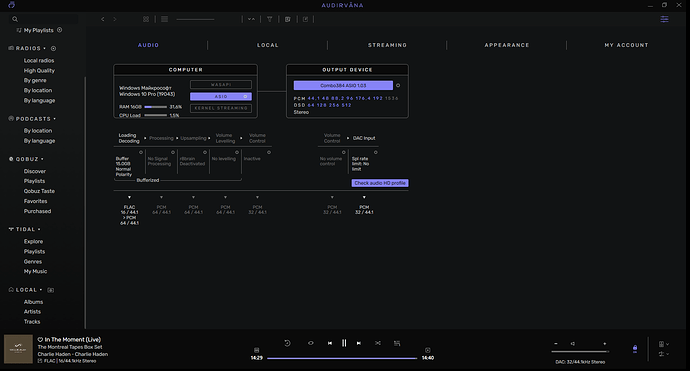
Task: Open Qobuz Discover
Action: (35, 171)
